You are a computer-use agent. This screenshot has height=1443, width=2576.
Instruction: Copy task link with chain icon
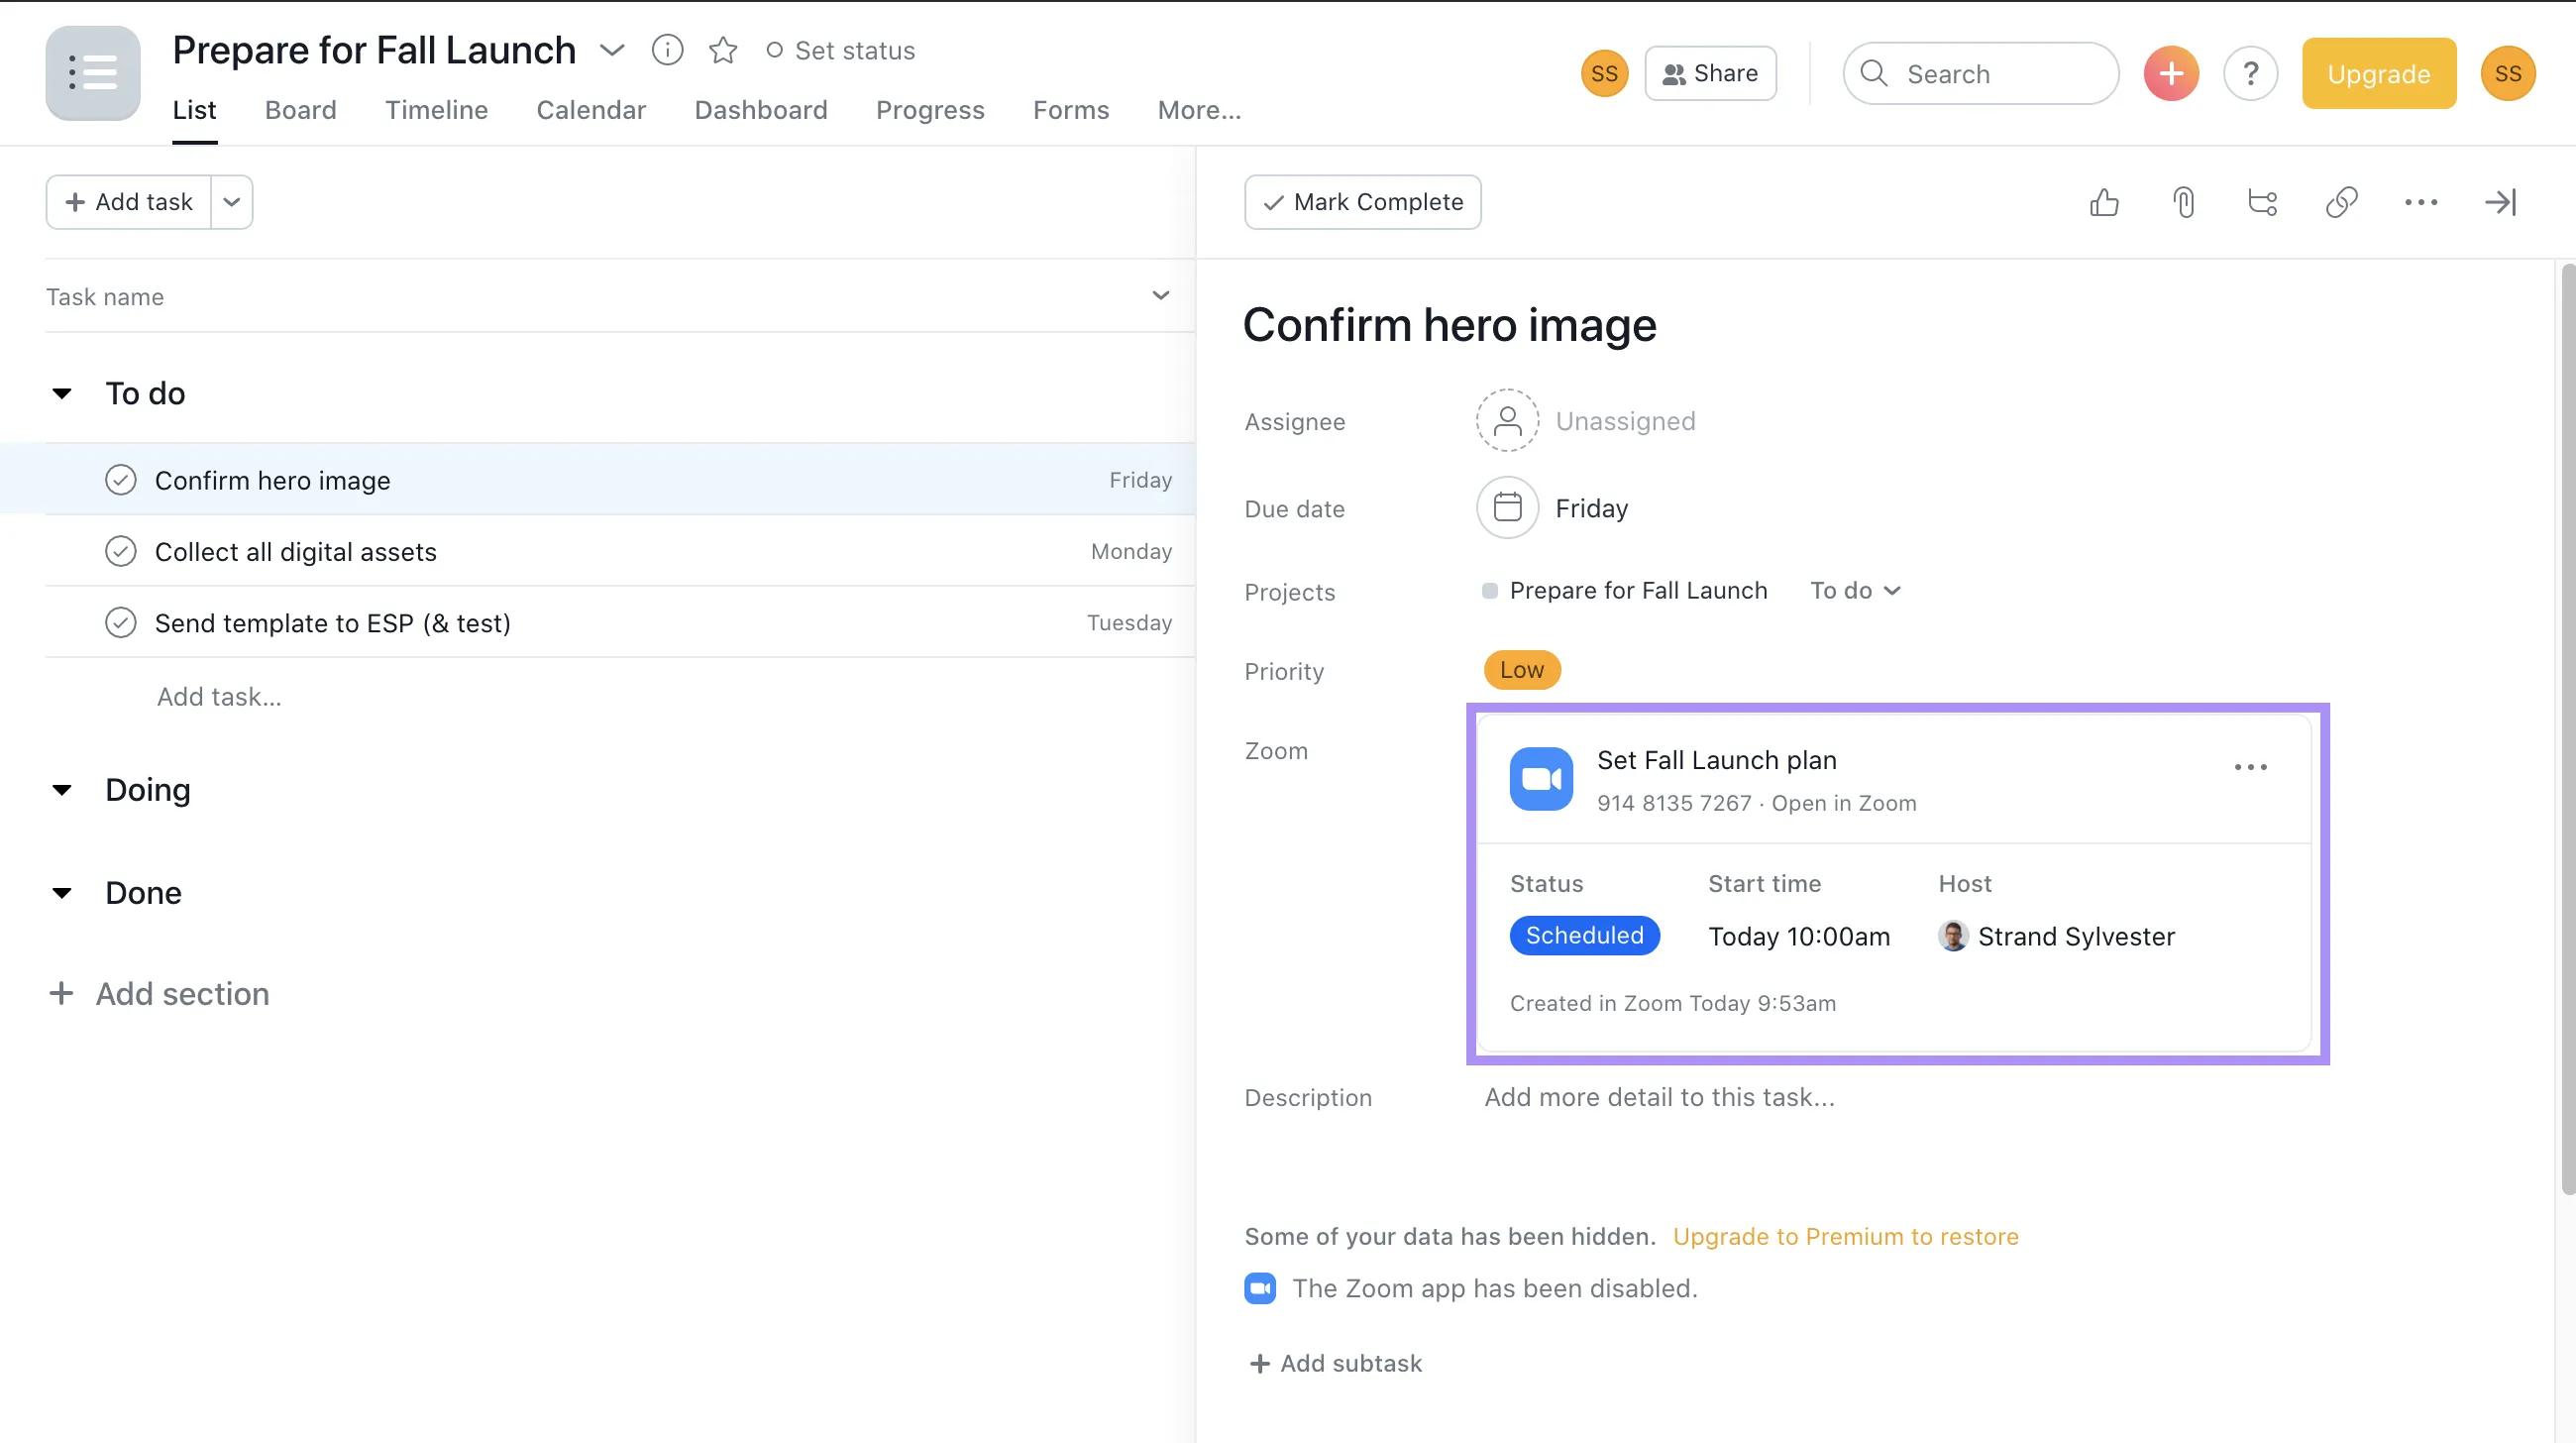tap(2341, 202)
